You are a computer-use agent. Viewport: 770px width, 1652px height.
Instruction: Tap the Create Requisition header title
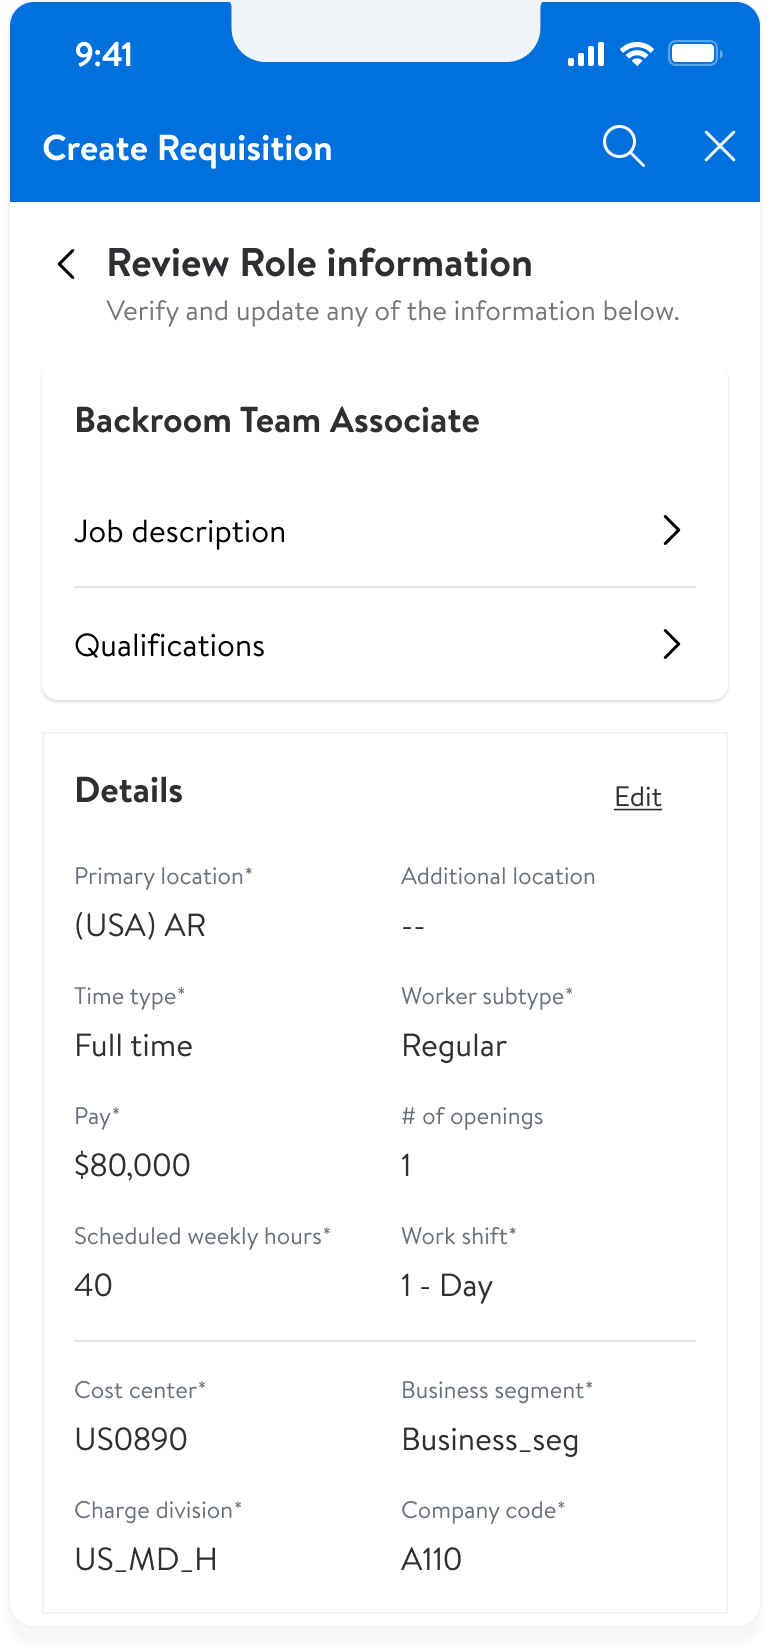[x=187, y=149]
